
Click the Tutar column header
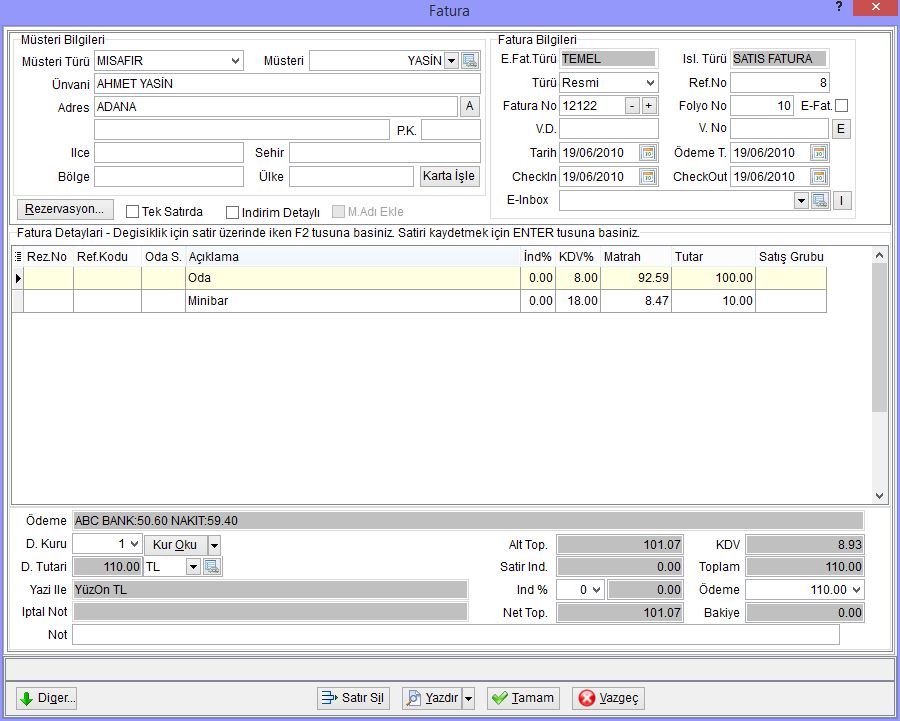(x=713, y=257)
